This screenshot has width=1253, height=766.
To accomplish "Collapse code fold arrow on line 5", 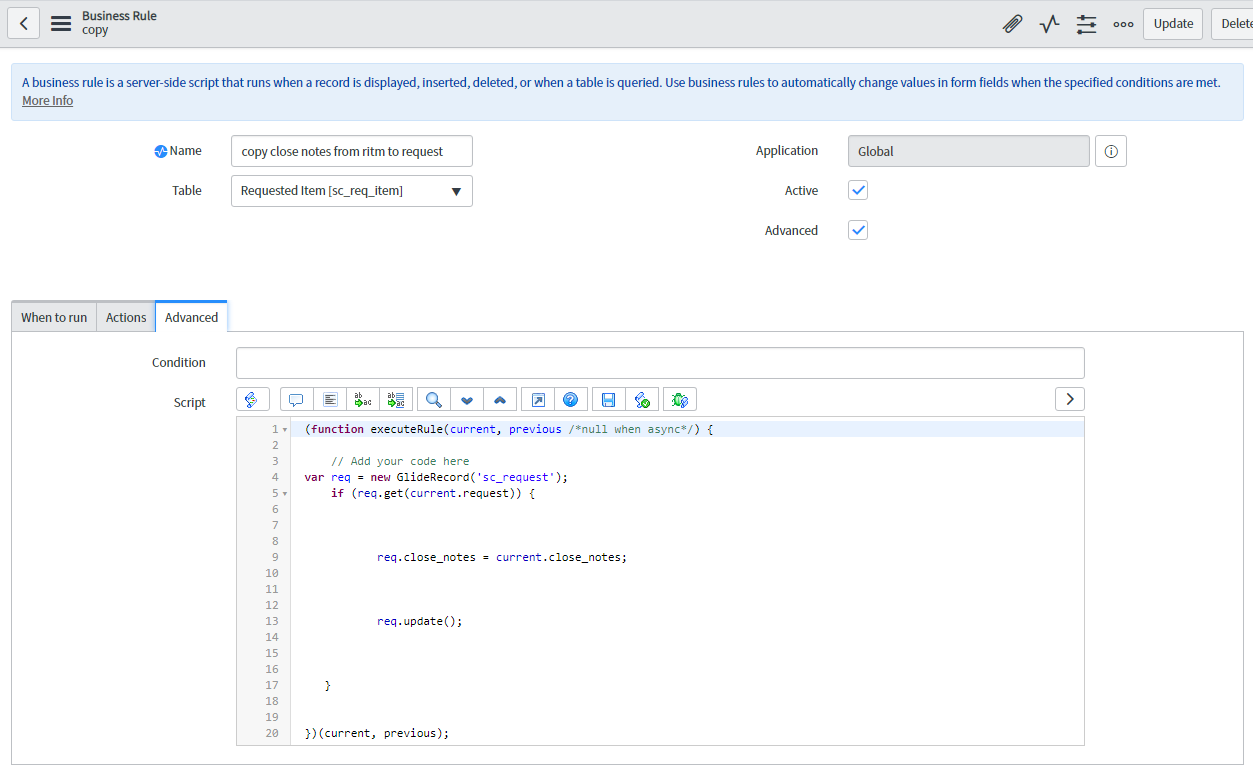I will (285, 494).
